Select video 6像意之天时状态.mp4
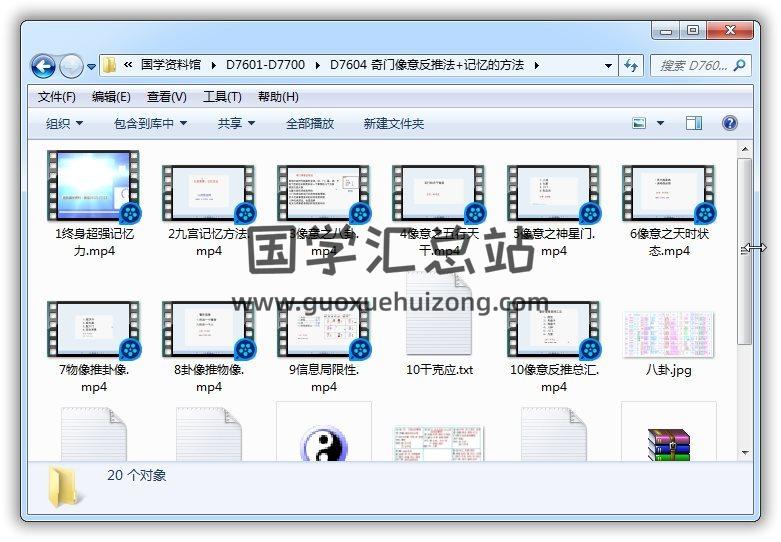The height and width of the screenshot is (542, 781). point(669,212)
